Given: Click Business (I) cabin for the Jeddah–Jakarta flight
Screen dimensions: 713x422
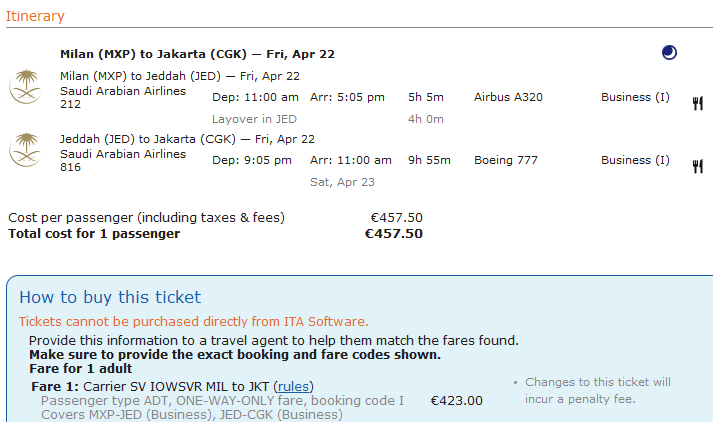Looking at the screenshot, I should coord(635,160).
